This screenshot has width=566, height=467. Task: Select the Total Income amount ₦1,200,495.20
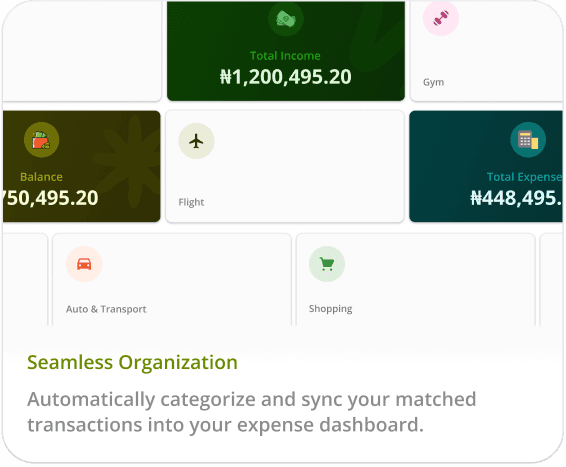point(286,77)
